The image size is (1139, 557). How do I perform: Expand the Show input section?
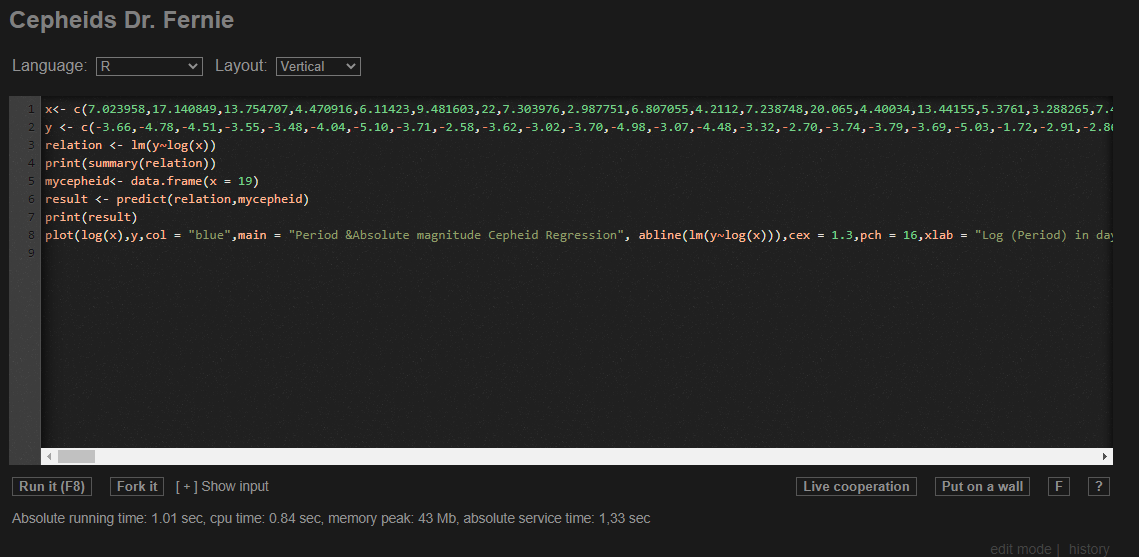222,487
